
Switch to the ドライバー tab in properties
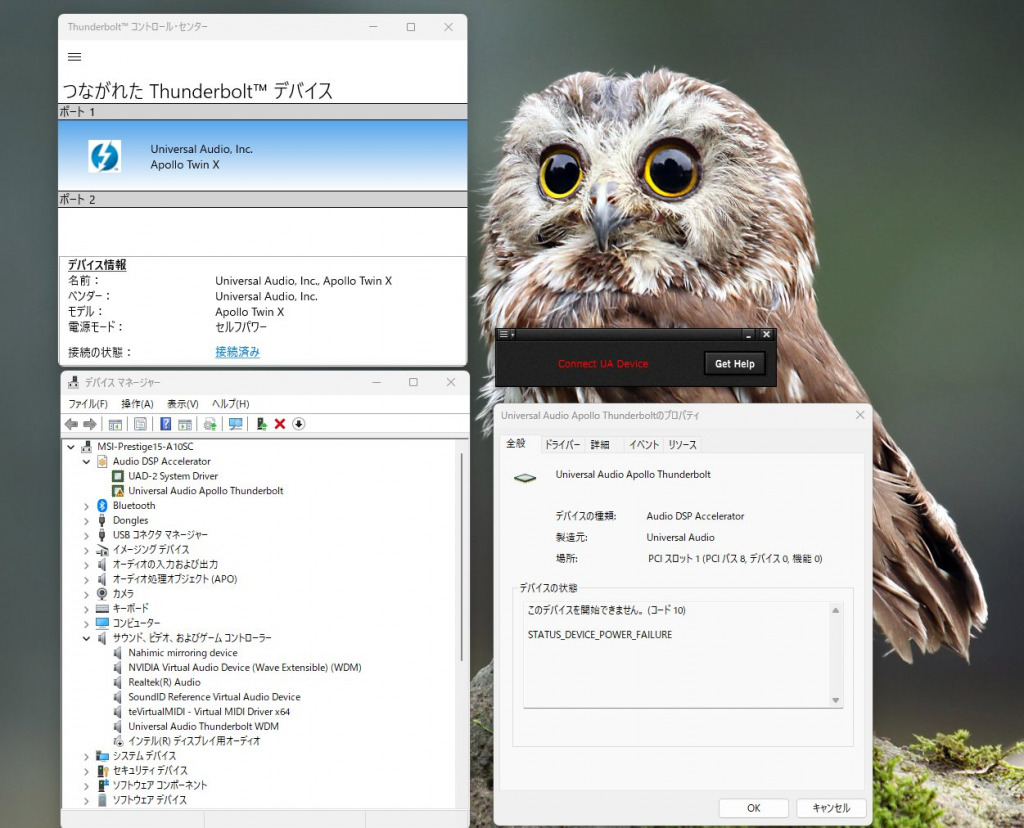click(x=562, y=445)
